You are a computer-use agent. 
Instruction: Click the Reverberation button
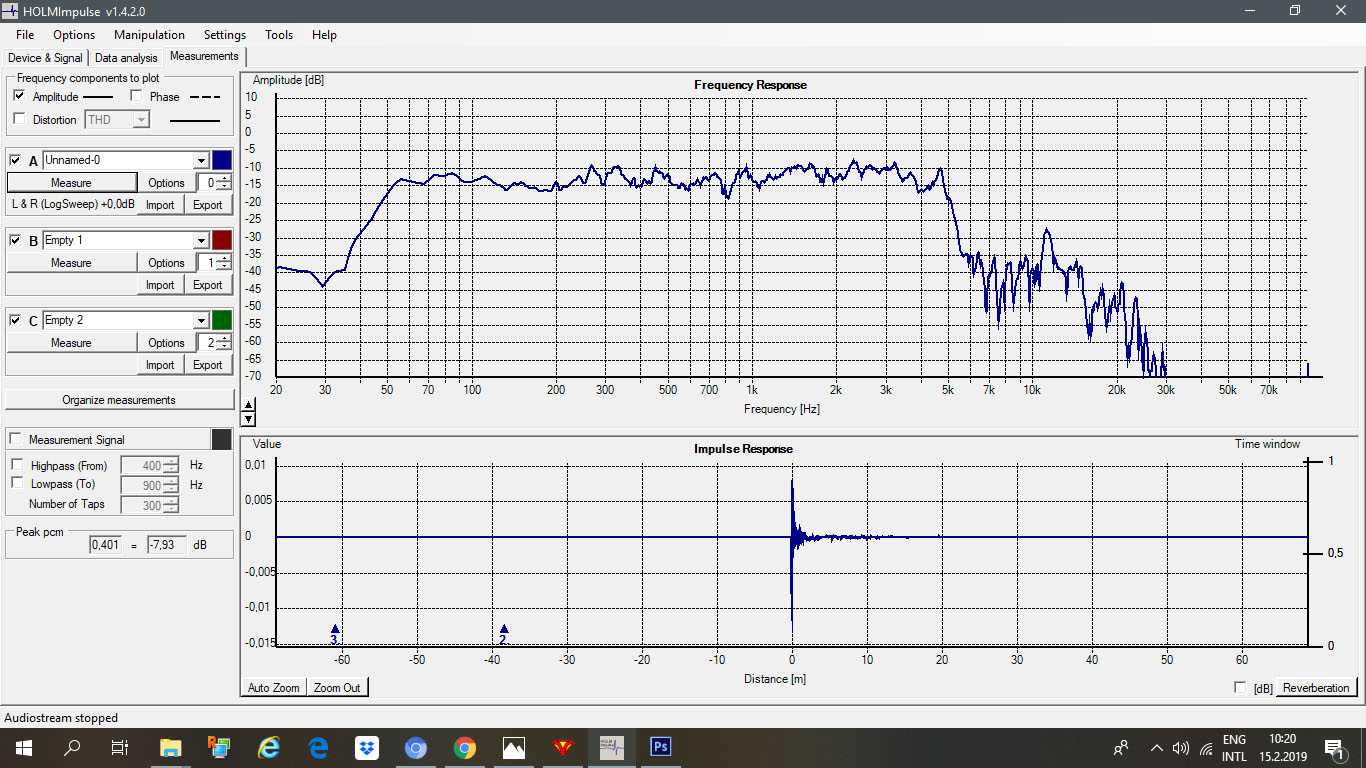tap(1316, 688)
